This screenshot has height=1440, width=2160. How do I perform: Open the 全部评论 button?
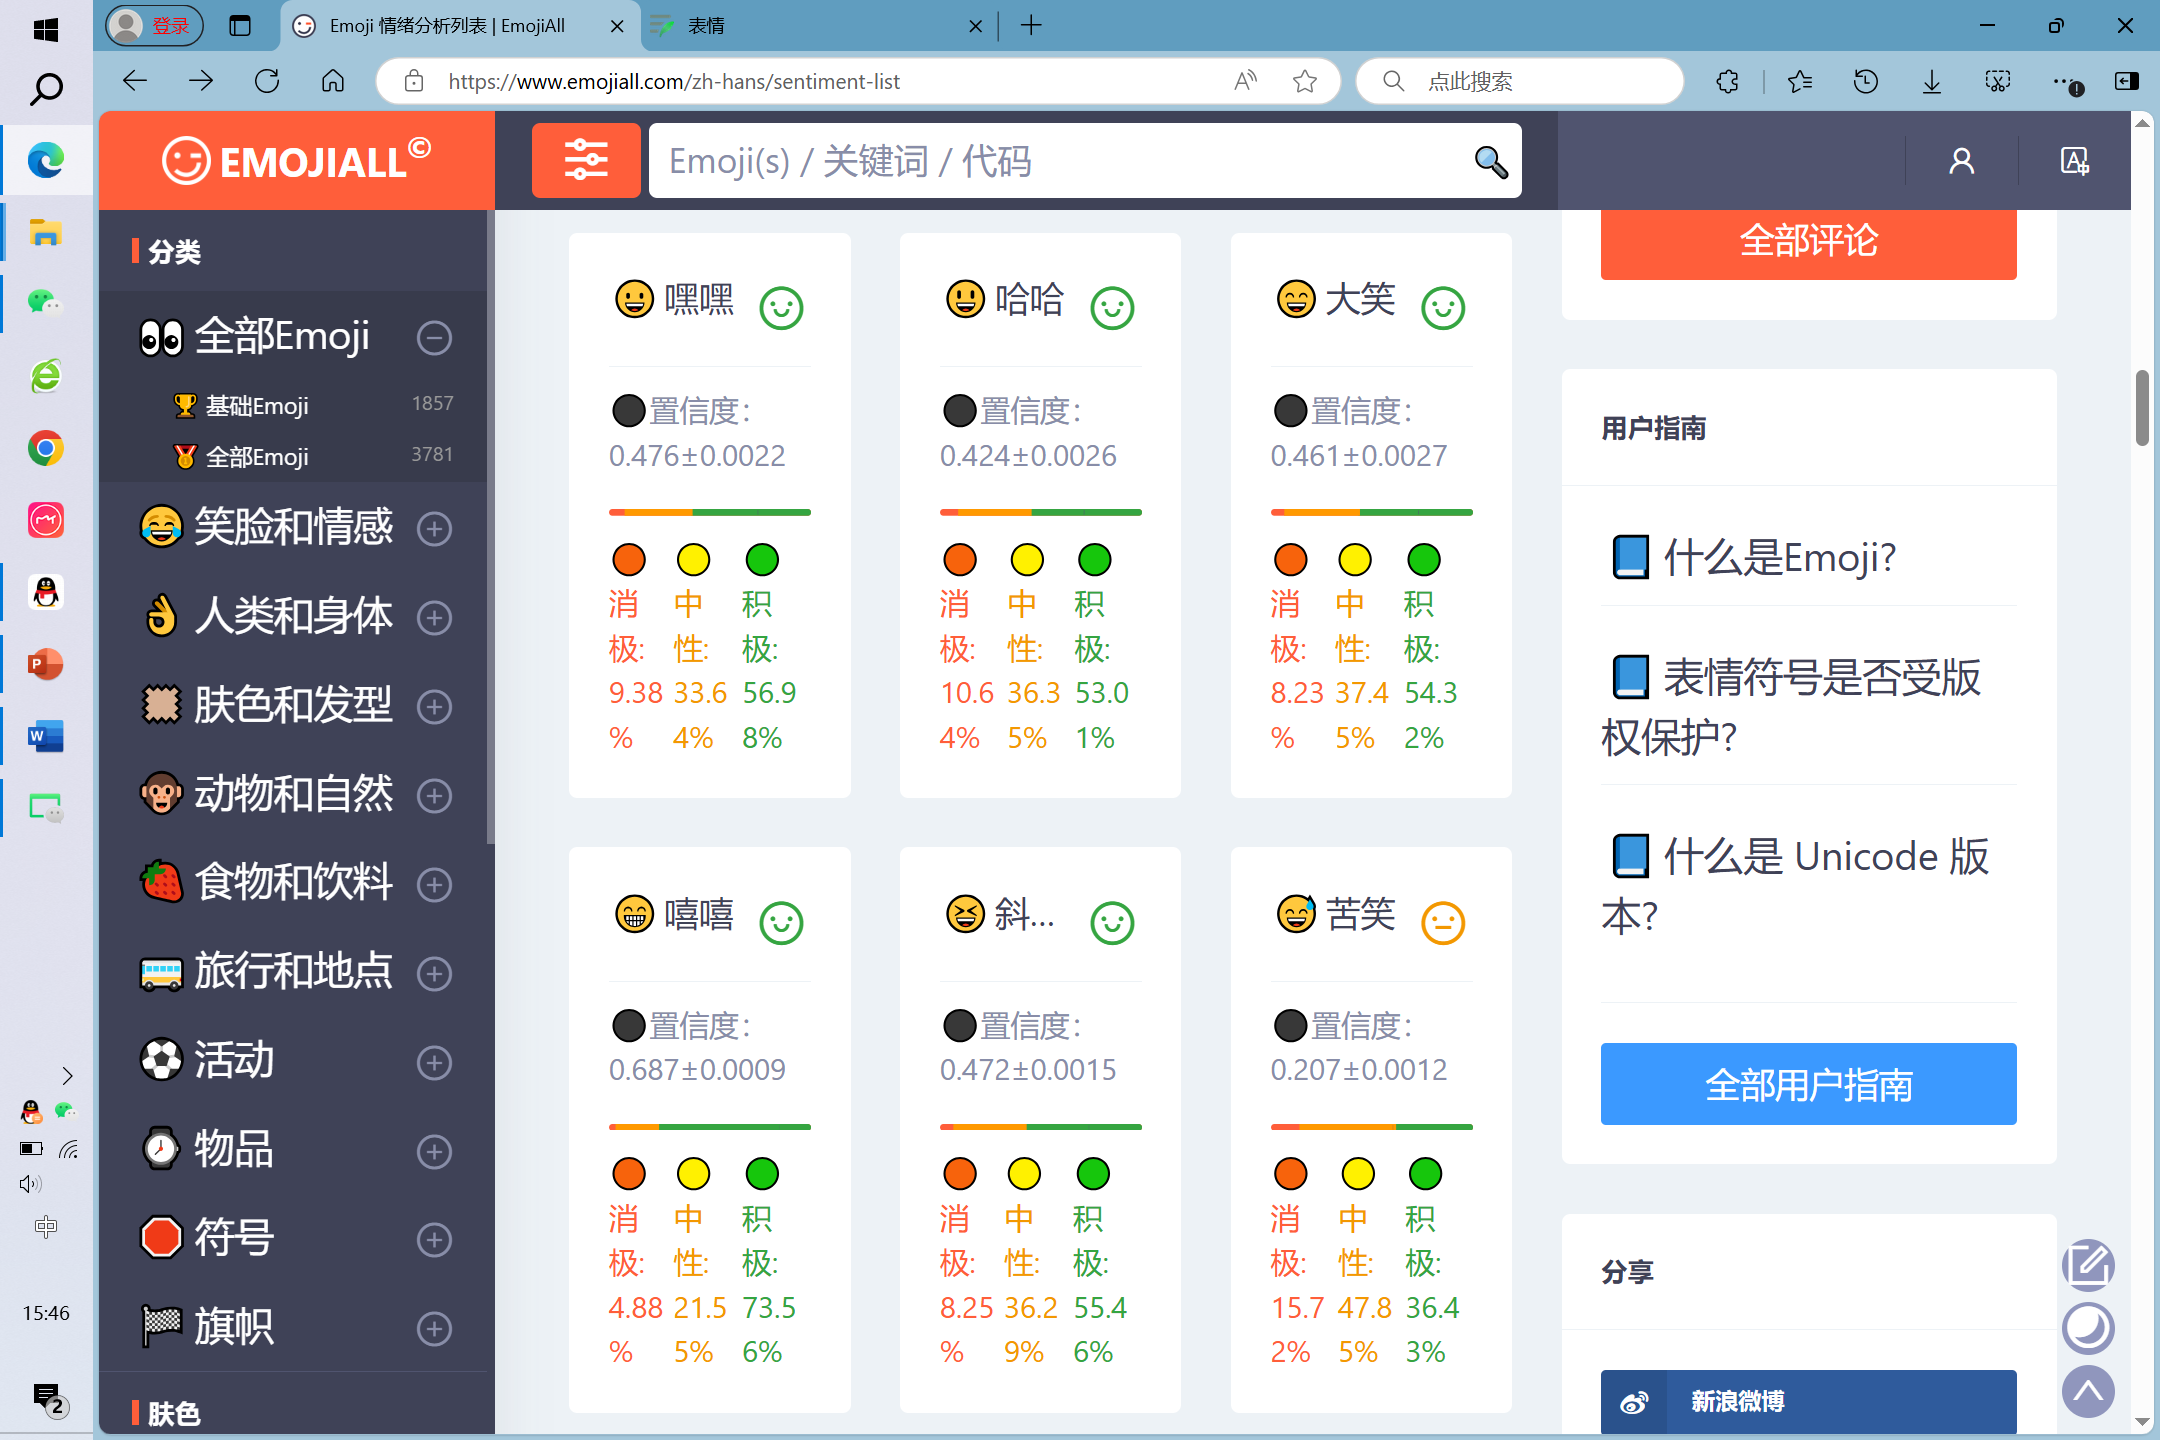[1808, 241]
